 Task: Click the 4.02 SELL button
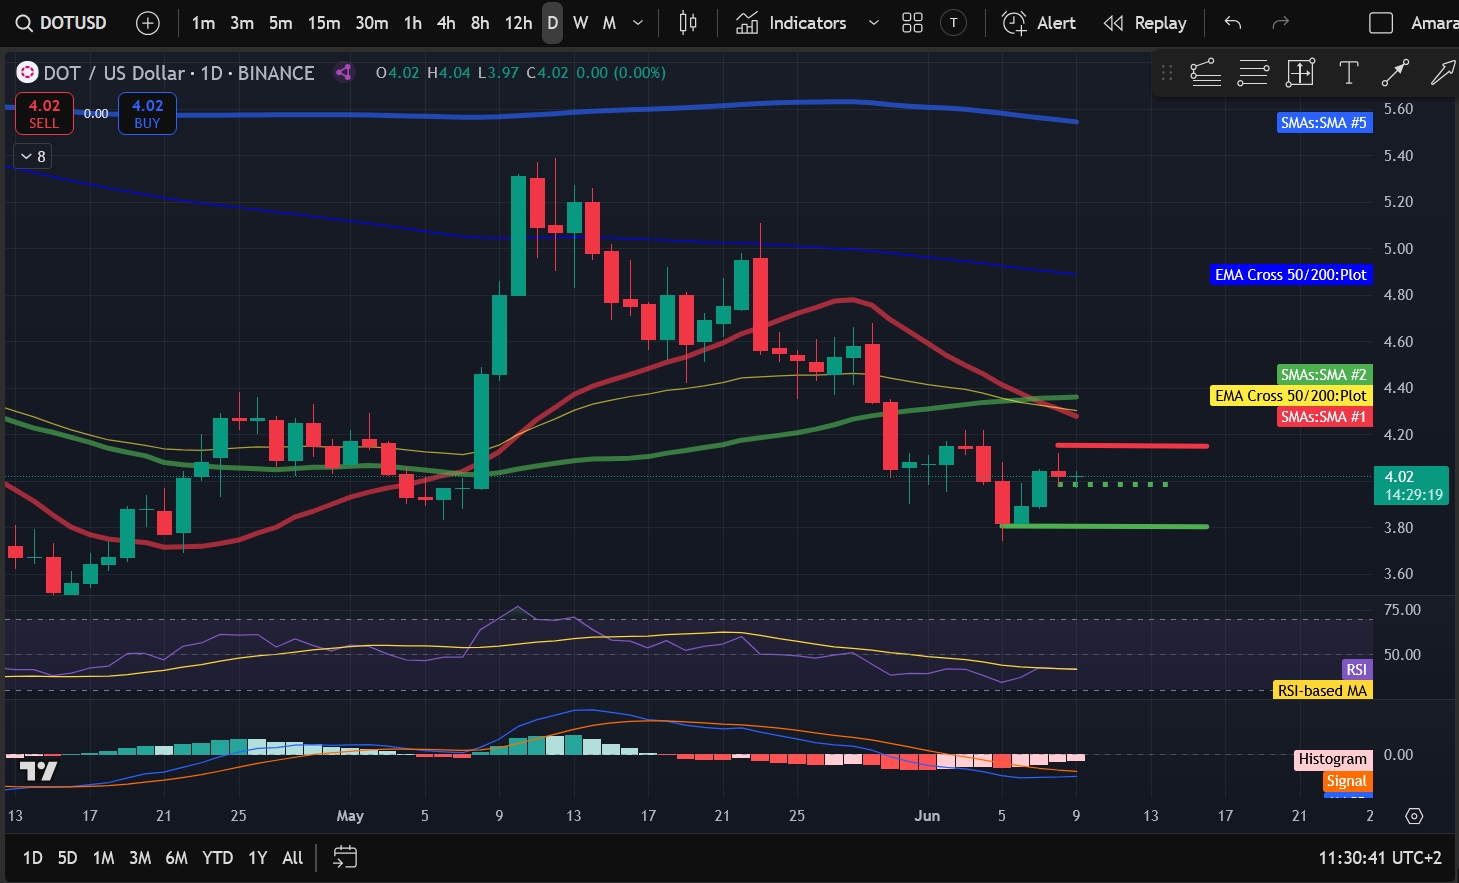click(44, 113)
